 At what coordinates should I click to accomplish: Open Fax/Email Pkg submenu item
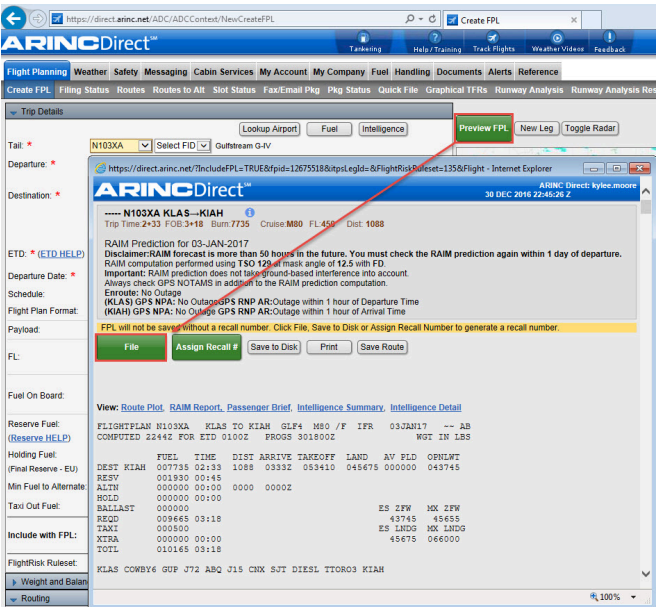(291, 90)
